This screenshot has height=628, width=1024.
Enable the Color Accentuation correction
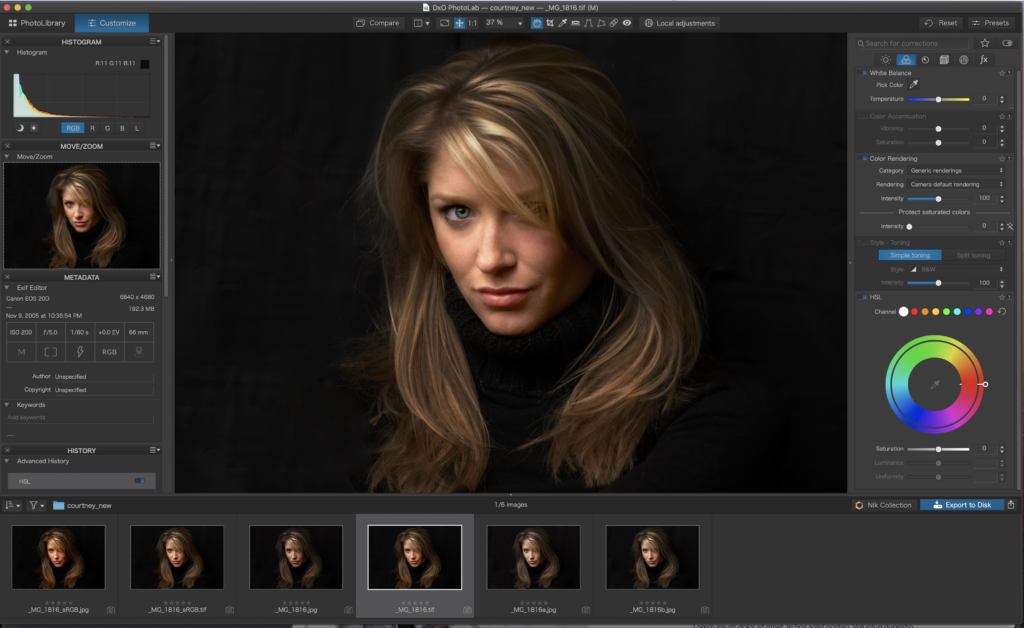point(863,116)
